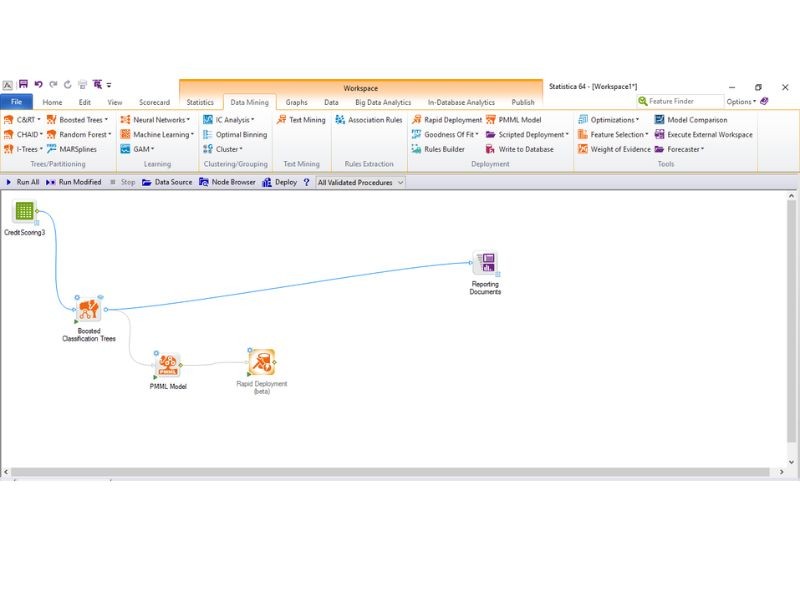
Task: Expand the Options menu dropdown
Action: pos(741,102)
